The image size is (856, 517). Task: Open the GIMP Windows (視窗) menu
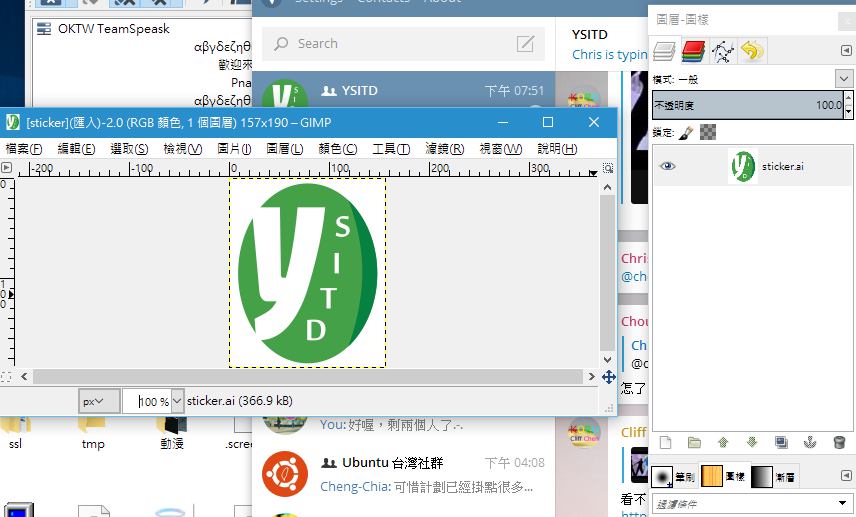coord(501,148)
